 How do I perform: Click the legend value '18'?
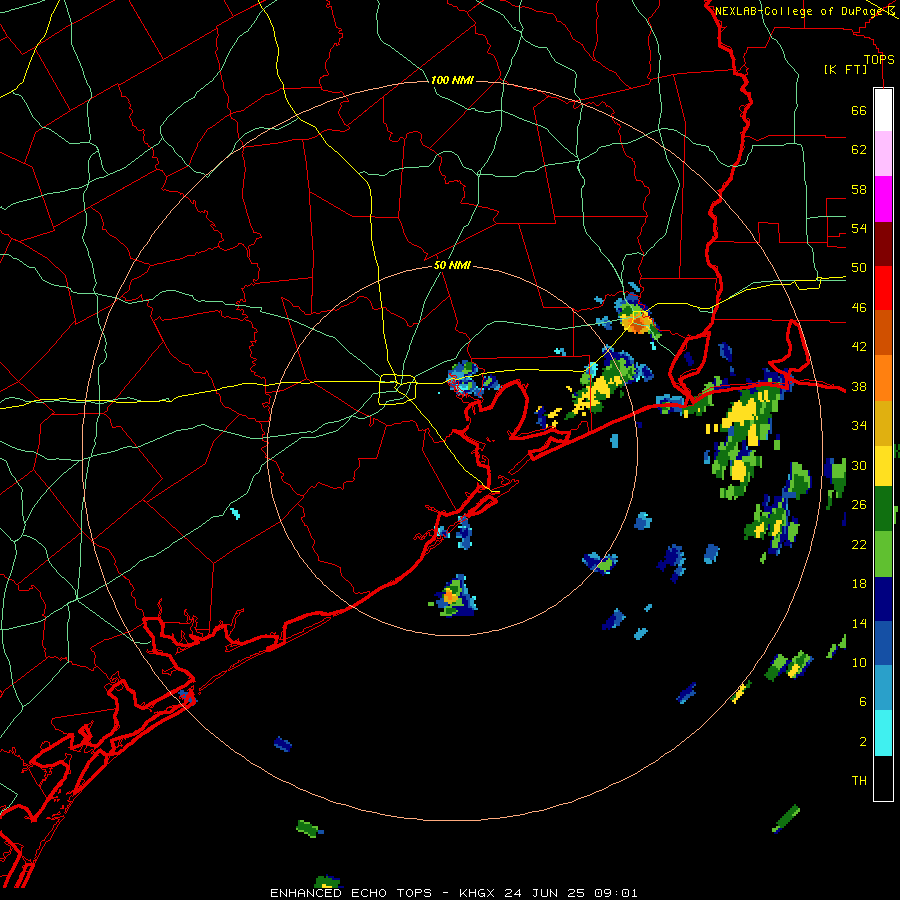859,584
